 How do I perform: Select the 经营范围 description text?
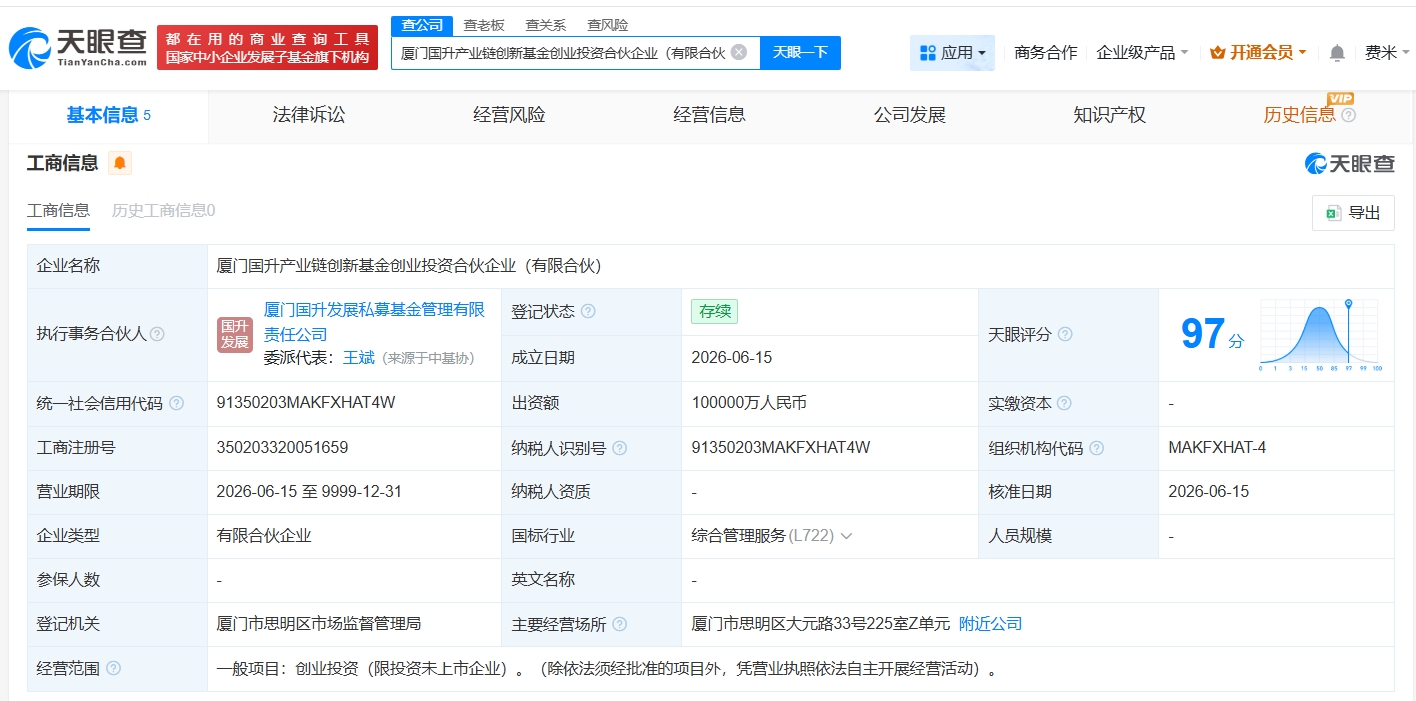coord(607,668)
